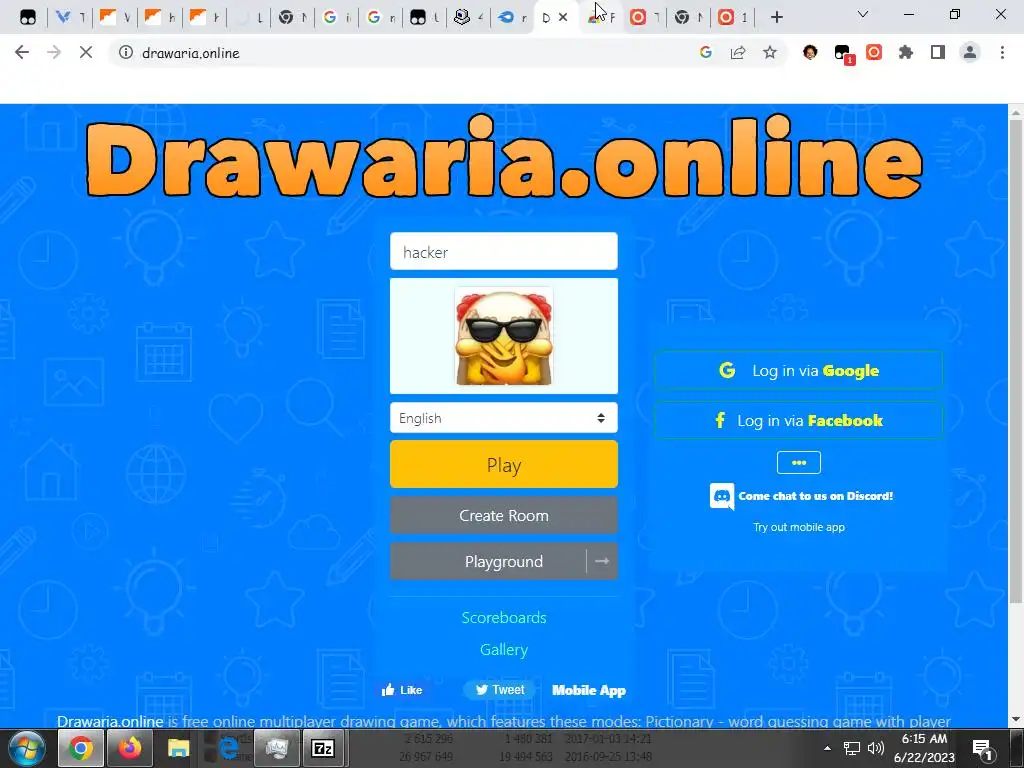Click the Drawaria.online title logo
Image resolution: width=1024 pixels, height=768 pixels.
click(x=504, y=157)
